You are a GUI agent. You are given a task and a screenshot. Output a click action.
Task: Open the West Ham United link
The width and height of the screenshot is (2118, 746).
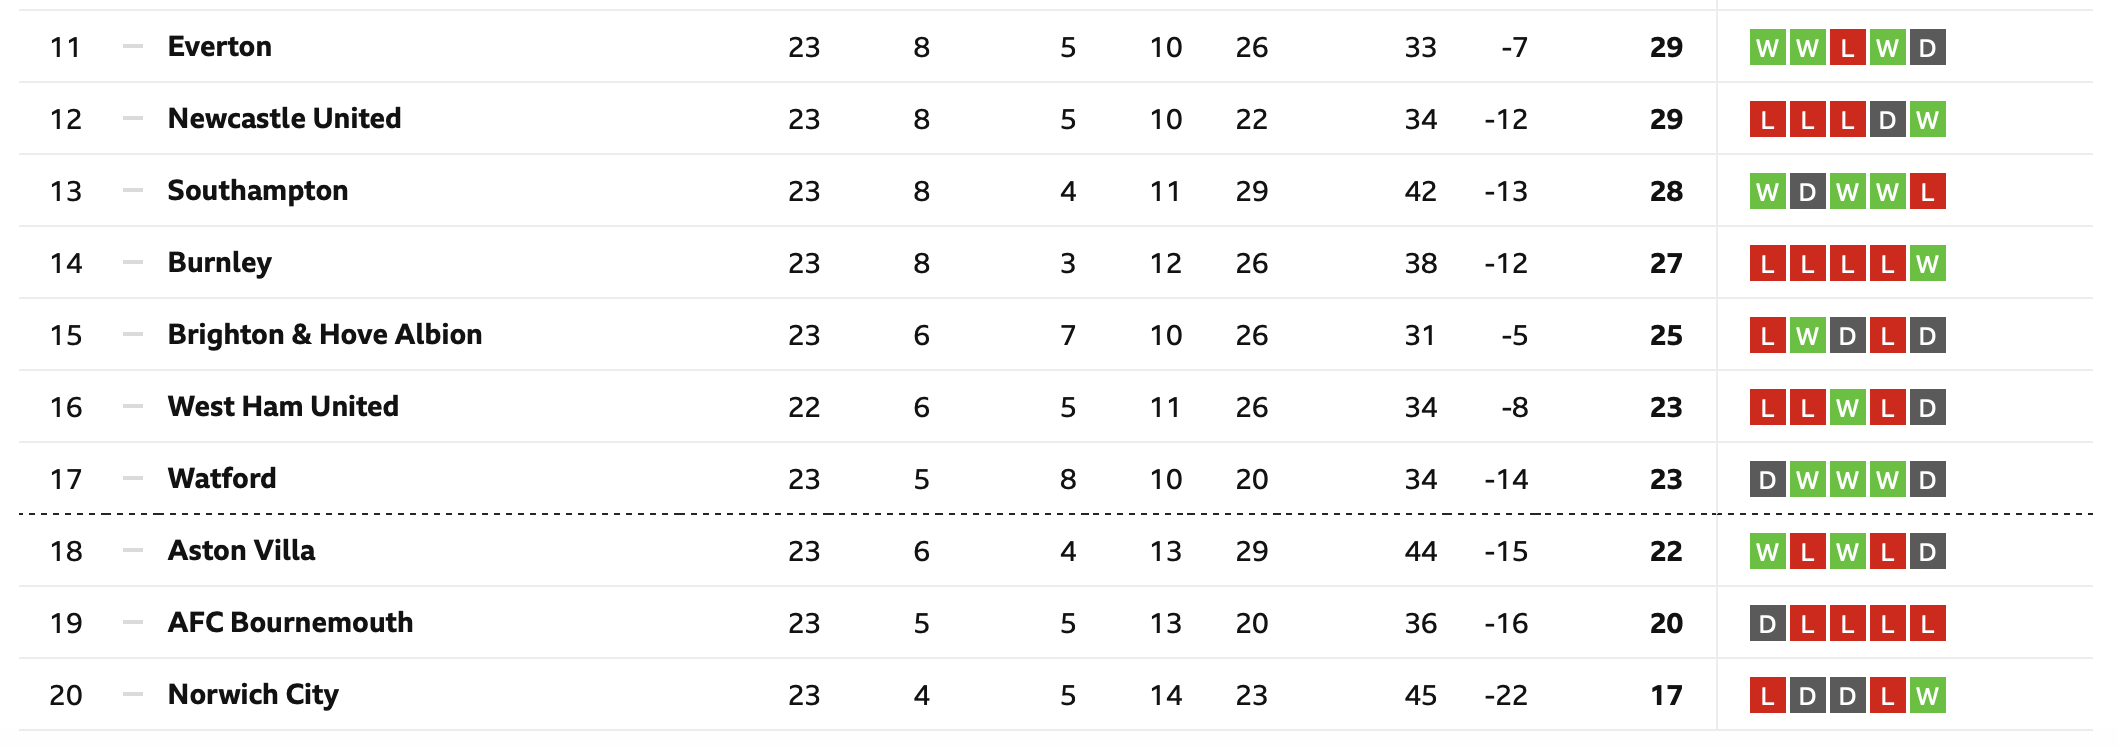pos(283,407)
